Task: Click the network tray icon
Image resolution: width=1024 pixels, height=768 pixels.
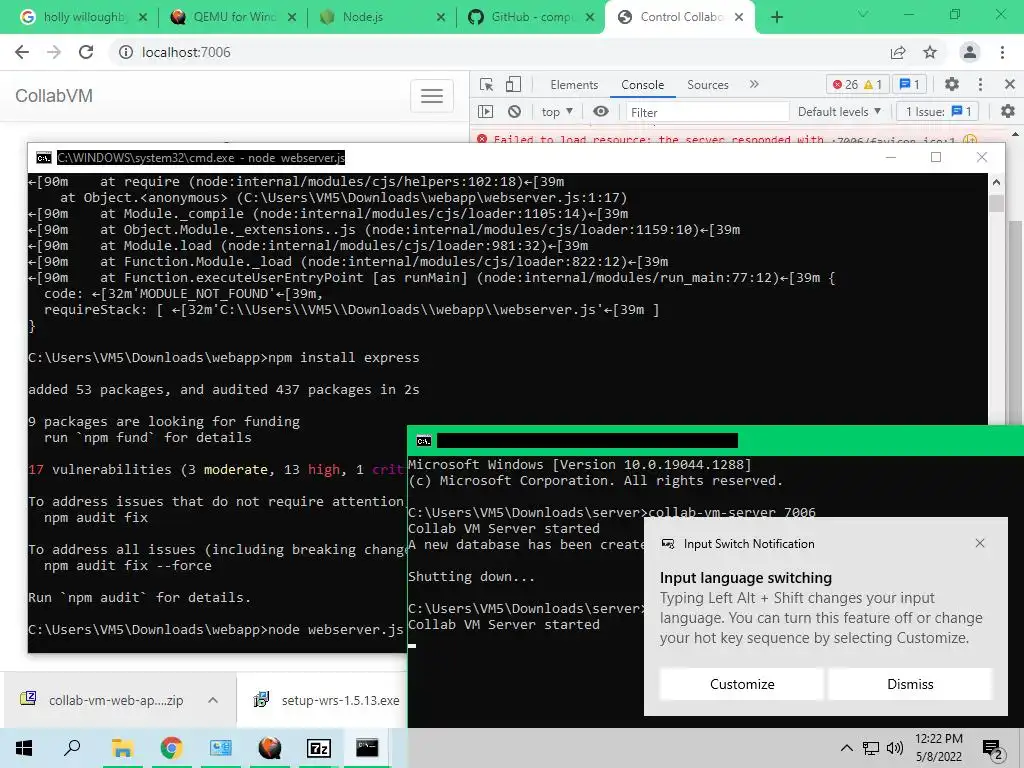Action: (871, 748)
